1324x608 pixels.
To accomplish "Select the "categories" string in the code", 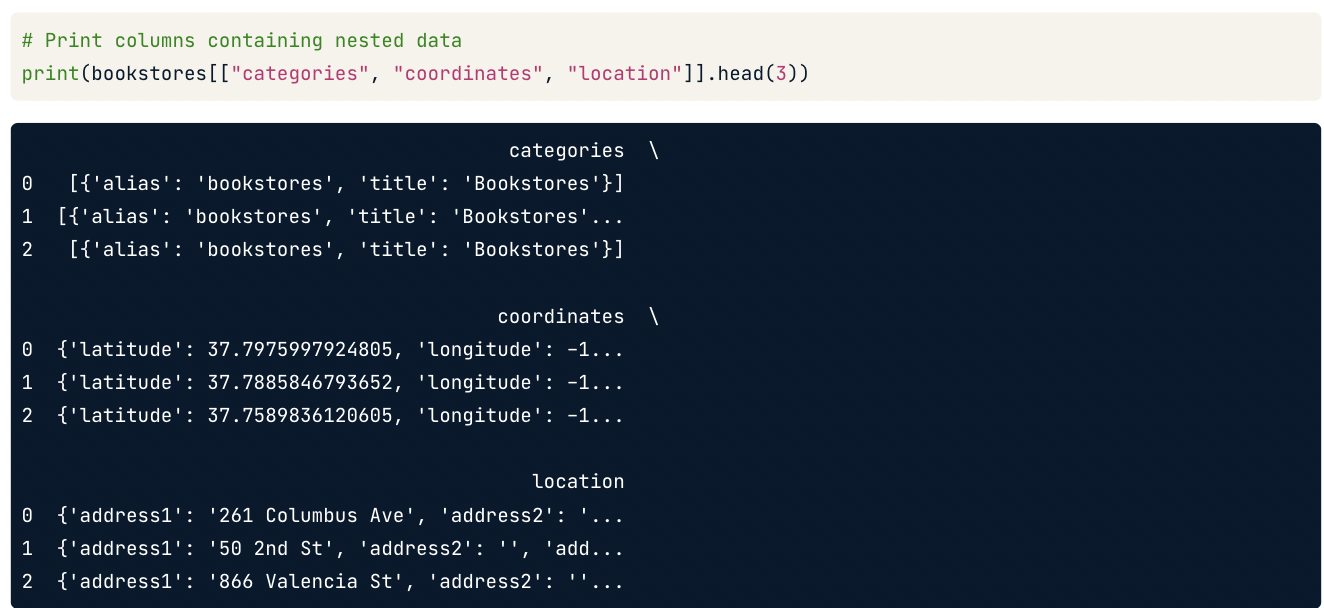I will (301, 74).
